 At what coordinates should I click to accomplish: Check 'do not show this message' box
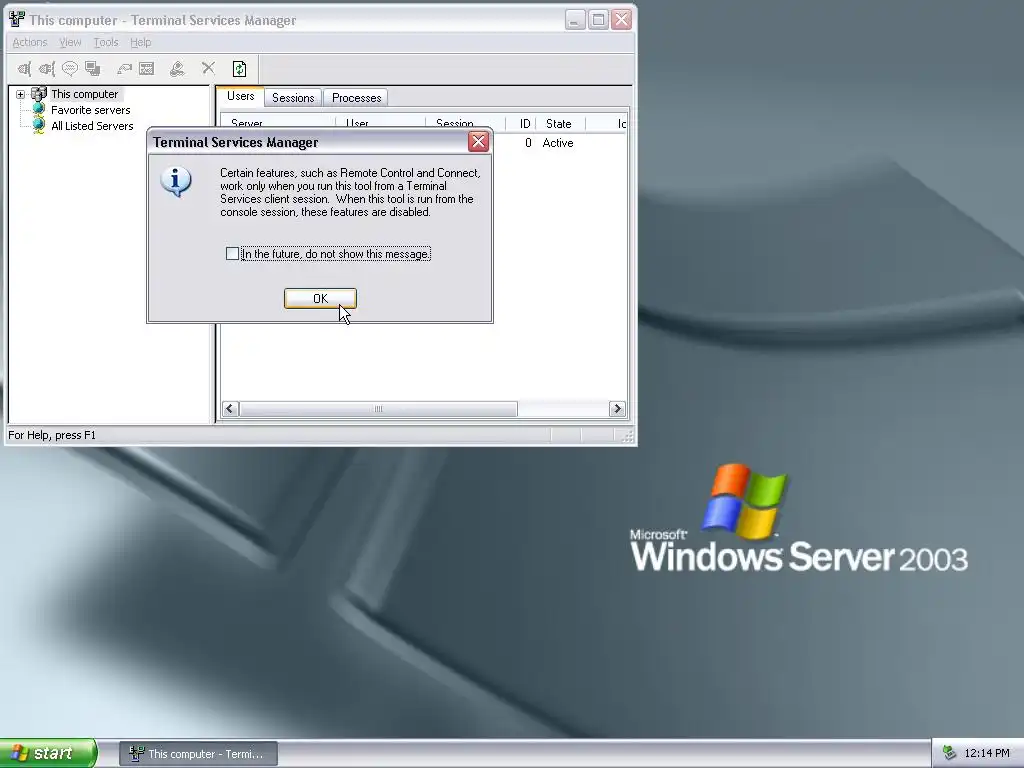click(x=232, y=253)
